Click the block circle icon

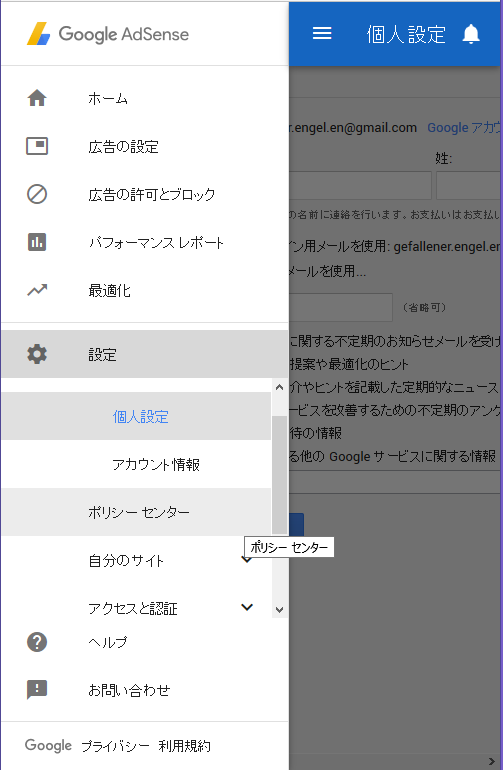37,194
